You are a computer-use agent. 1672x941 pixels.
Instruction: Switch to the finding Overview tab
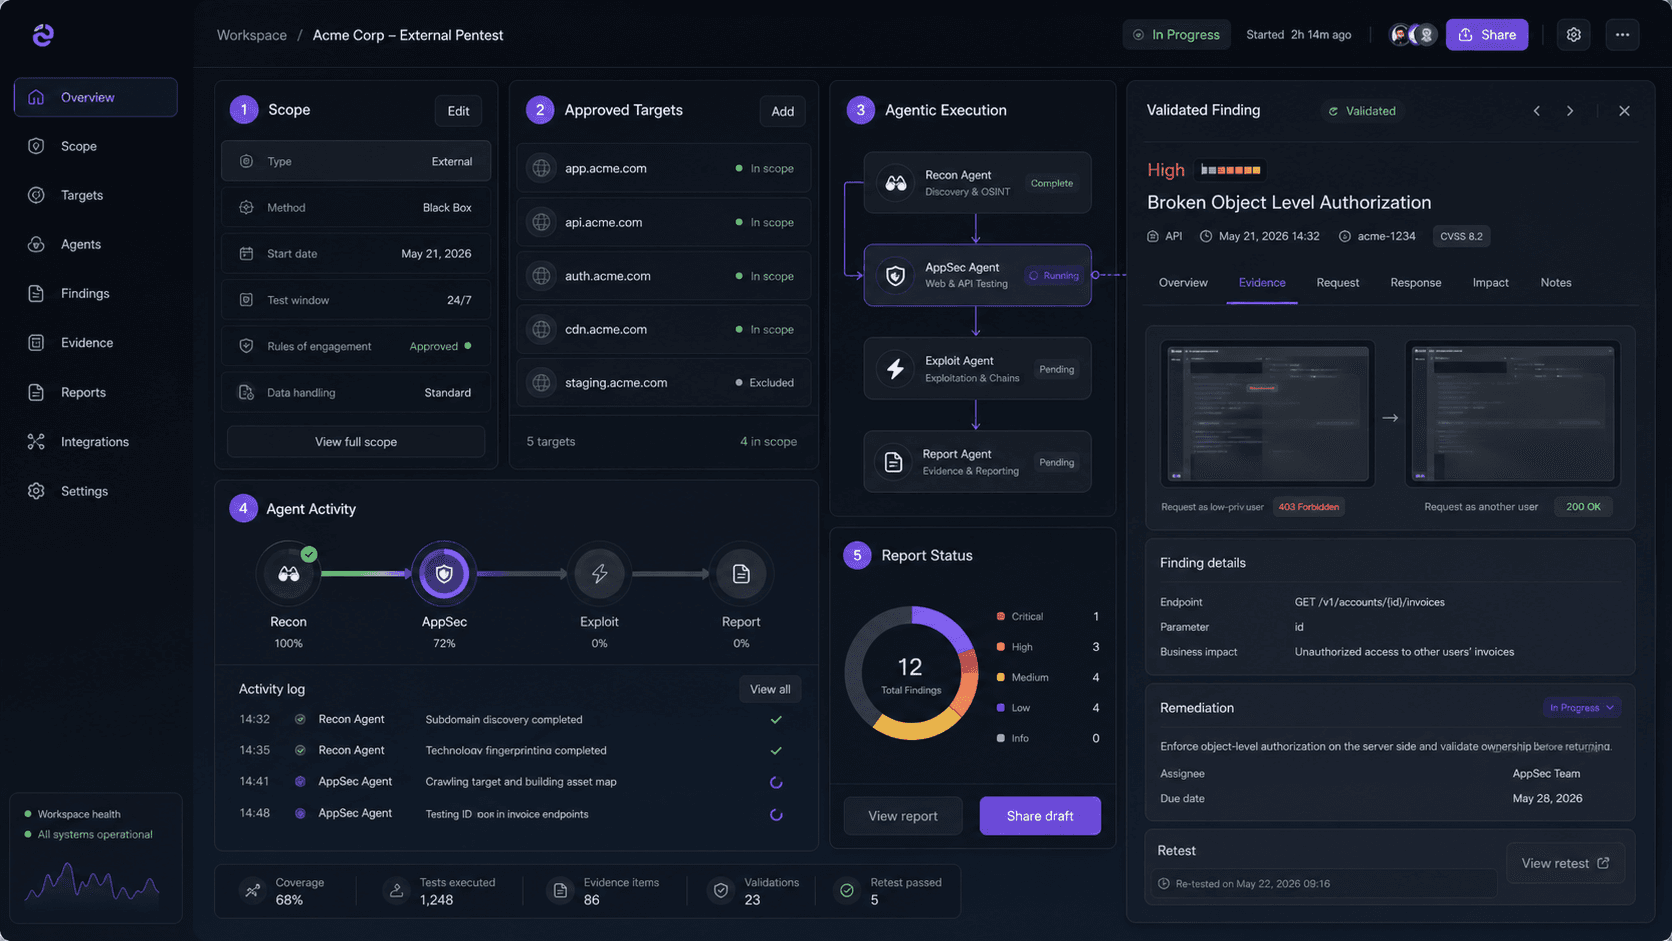1183,283
